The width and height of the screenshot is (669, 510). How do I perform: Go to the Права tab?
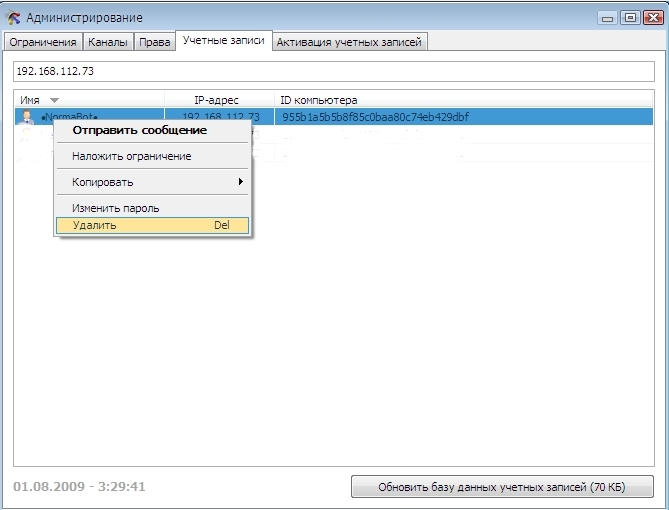click(154, 42)
